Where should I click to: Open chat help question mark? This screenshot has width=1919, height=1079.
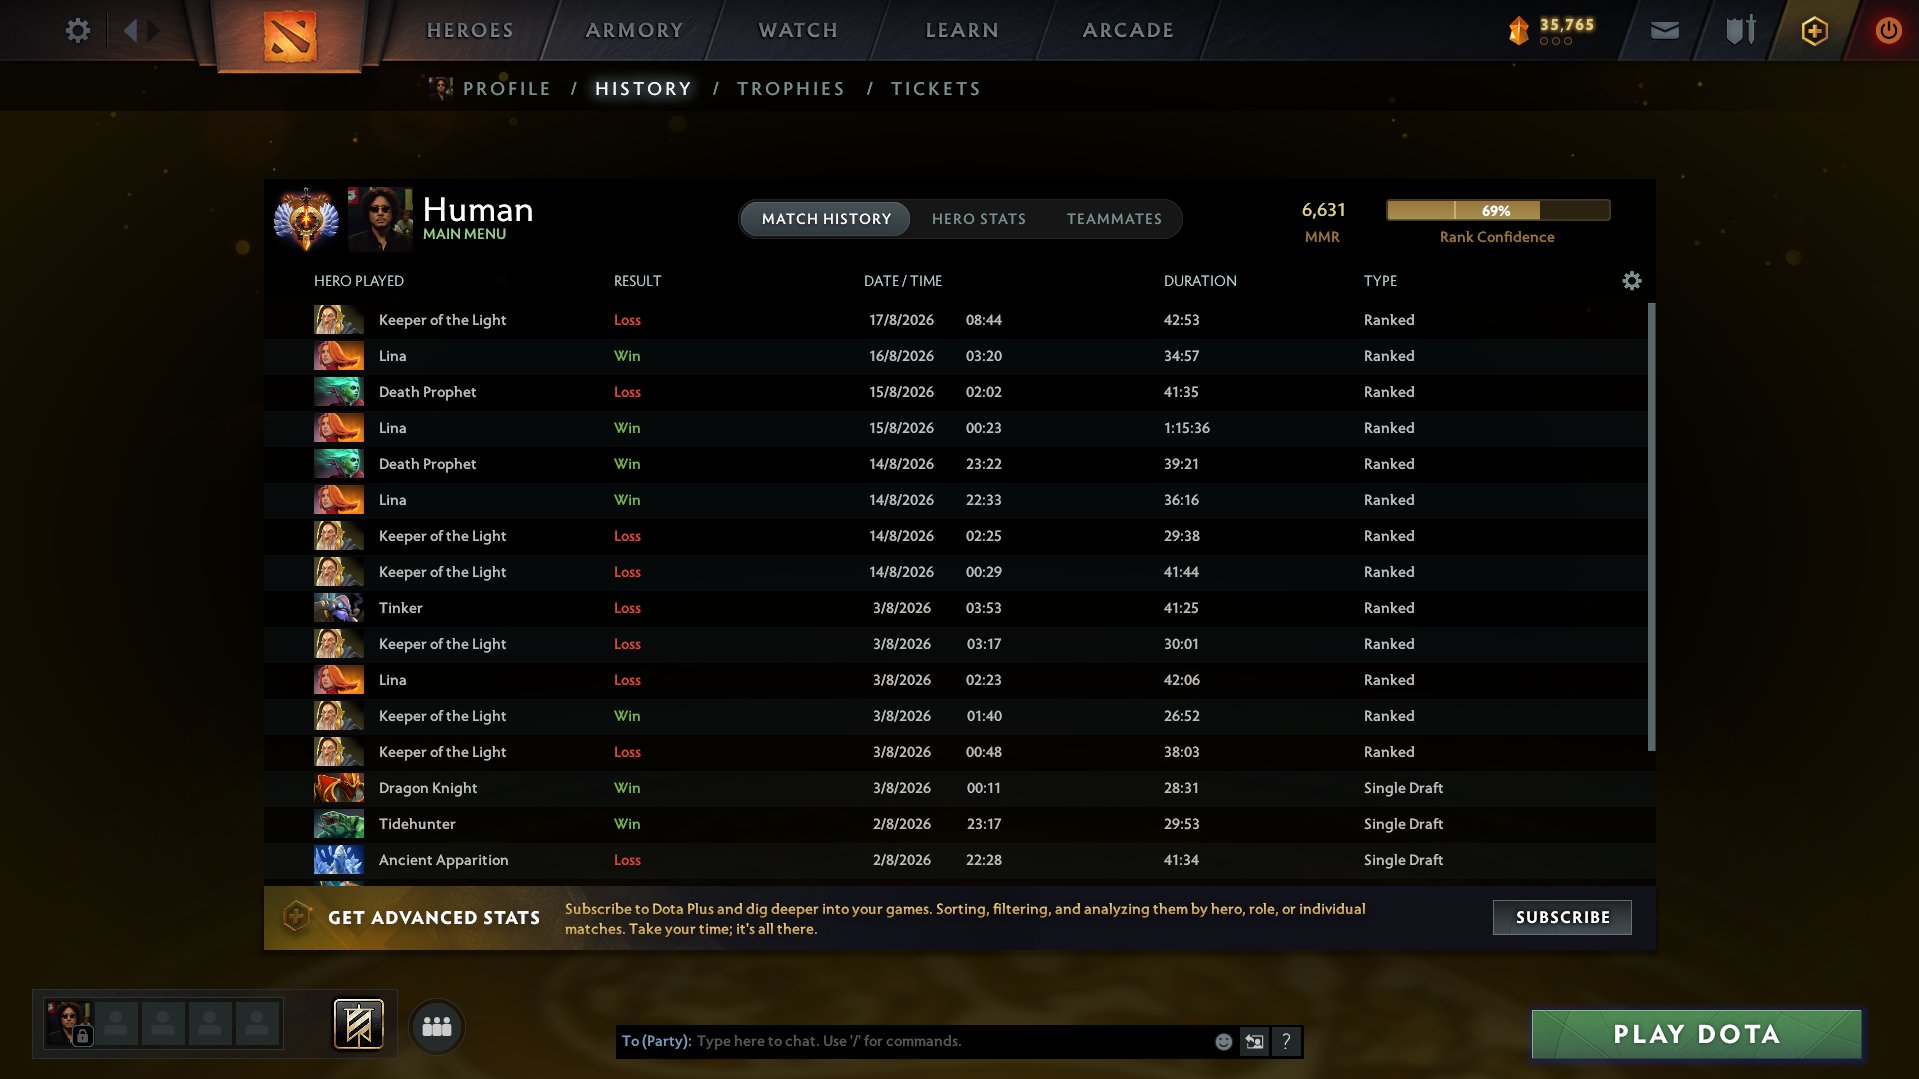pyautogui.click(x=1286, y=1041)
